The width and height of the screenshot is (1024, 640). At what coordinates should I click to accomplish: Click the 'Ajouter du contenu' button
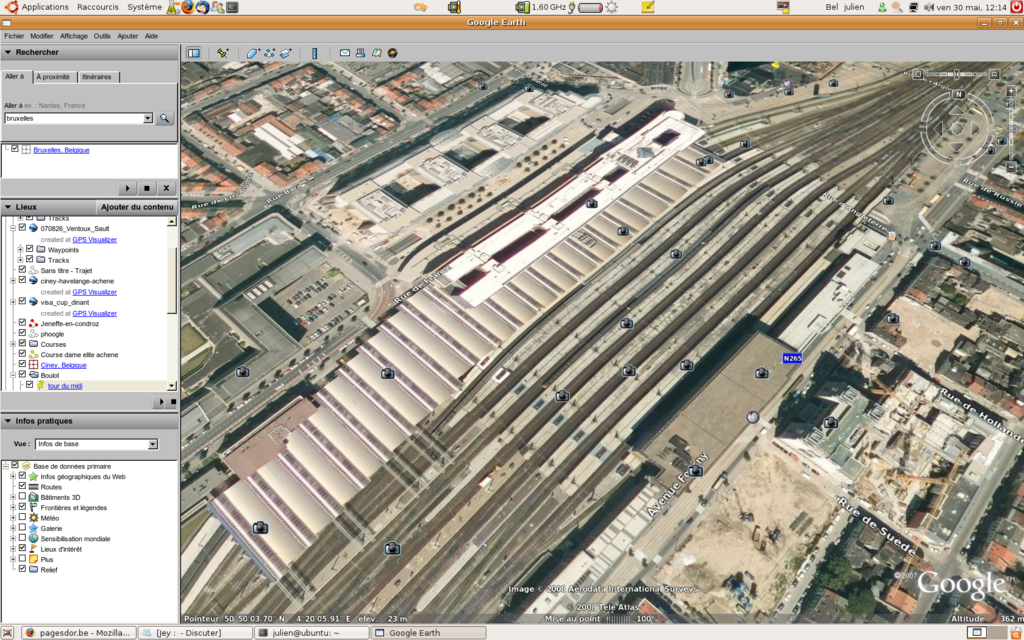coord(137,207)
